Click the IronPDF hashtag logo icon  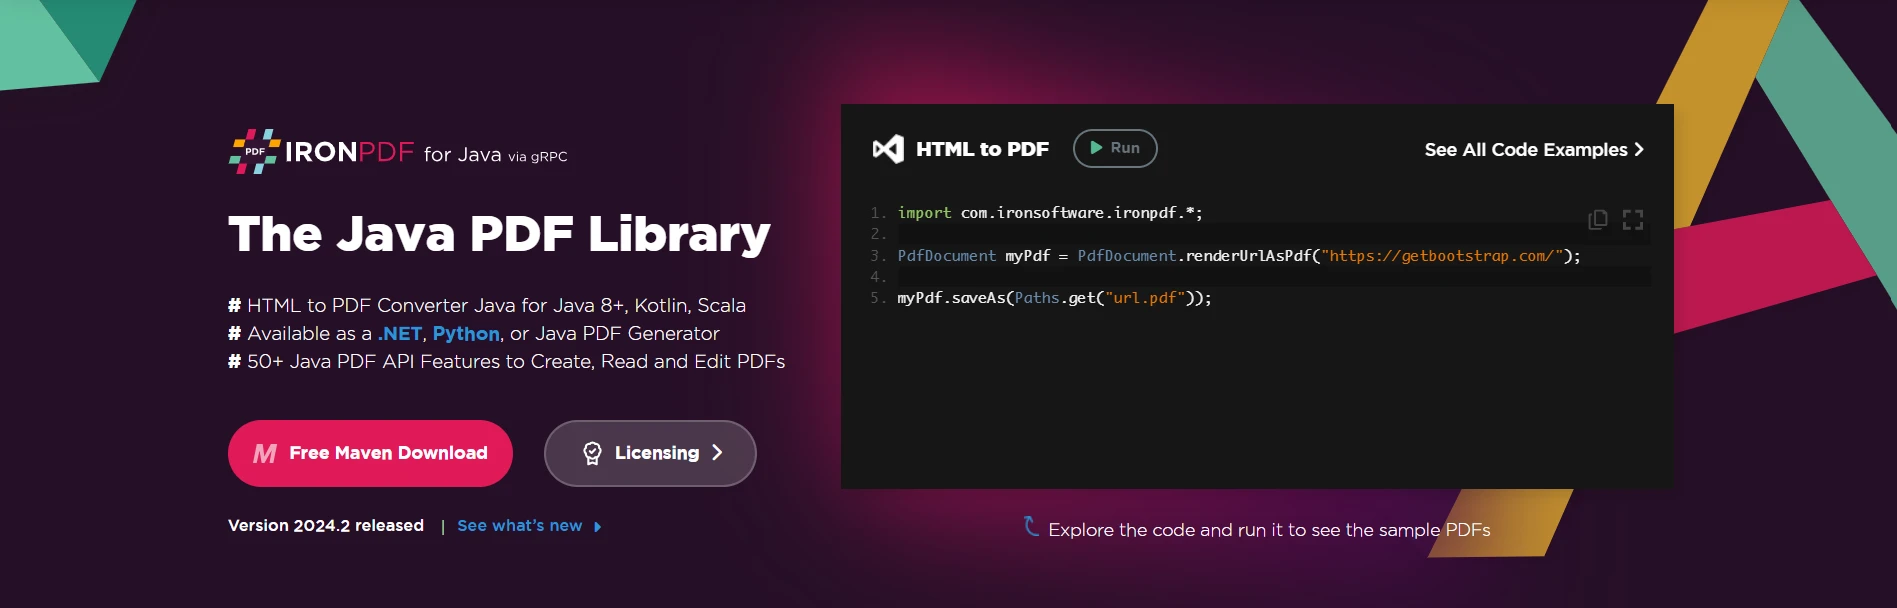point(255,151)
